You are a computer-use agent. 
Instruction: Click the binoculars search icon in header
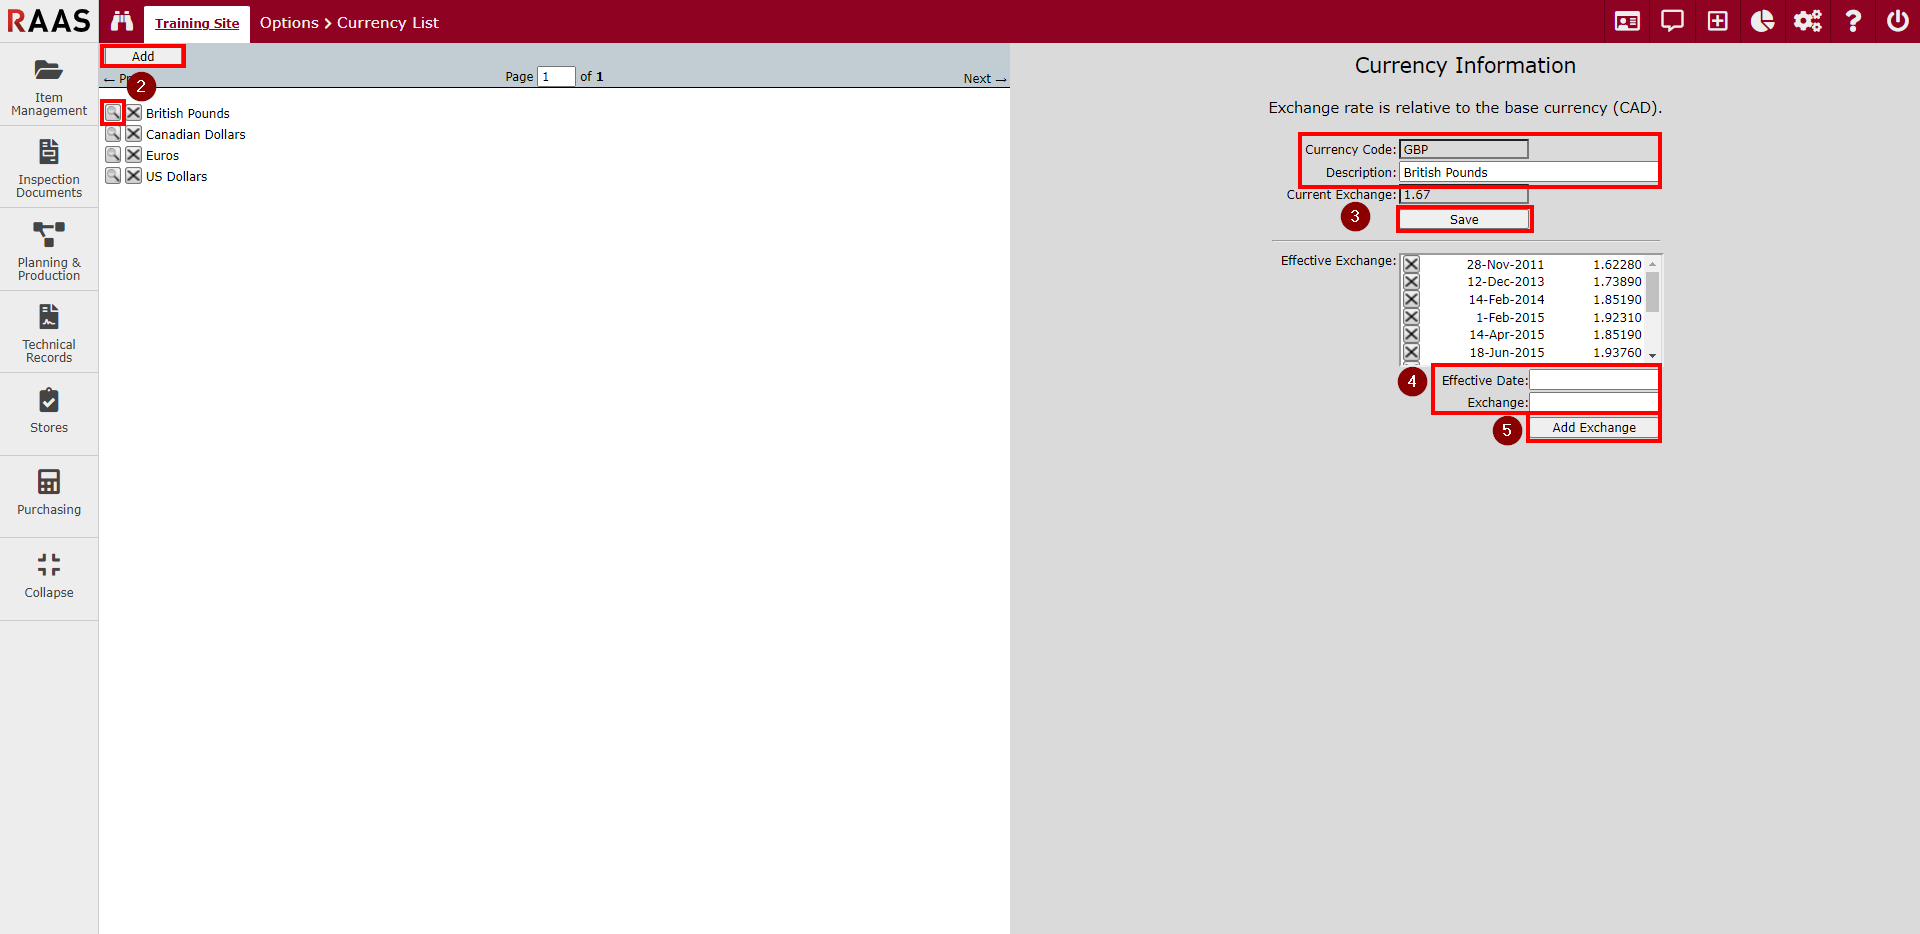122,21
